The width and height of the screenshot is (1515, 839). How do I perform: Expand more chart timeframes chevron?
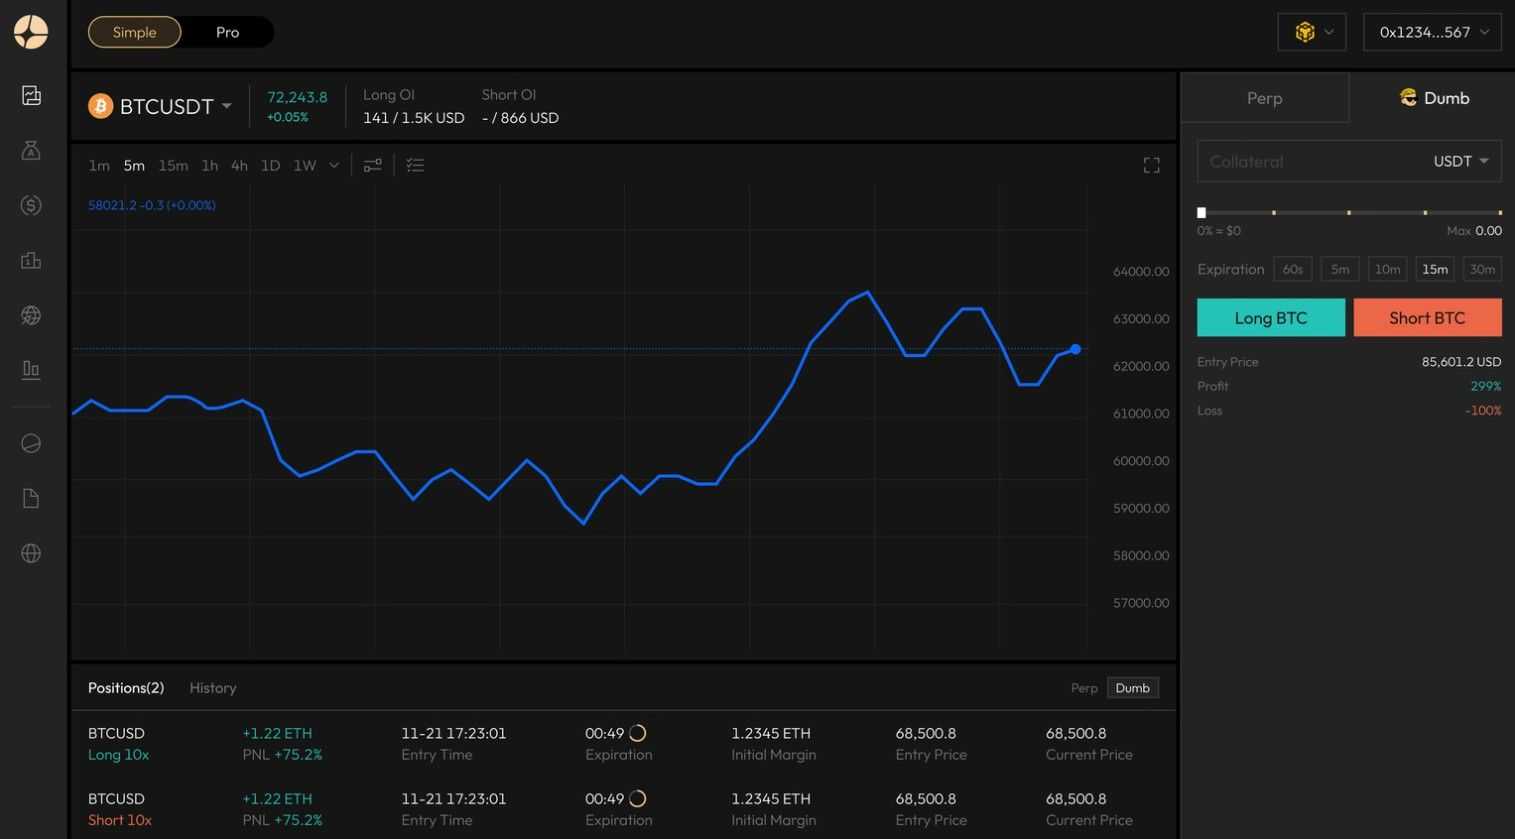pos(334,165)
